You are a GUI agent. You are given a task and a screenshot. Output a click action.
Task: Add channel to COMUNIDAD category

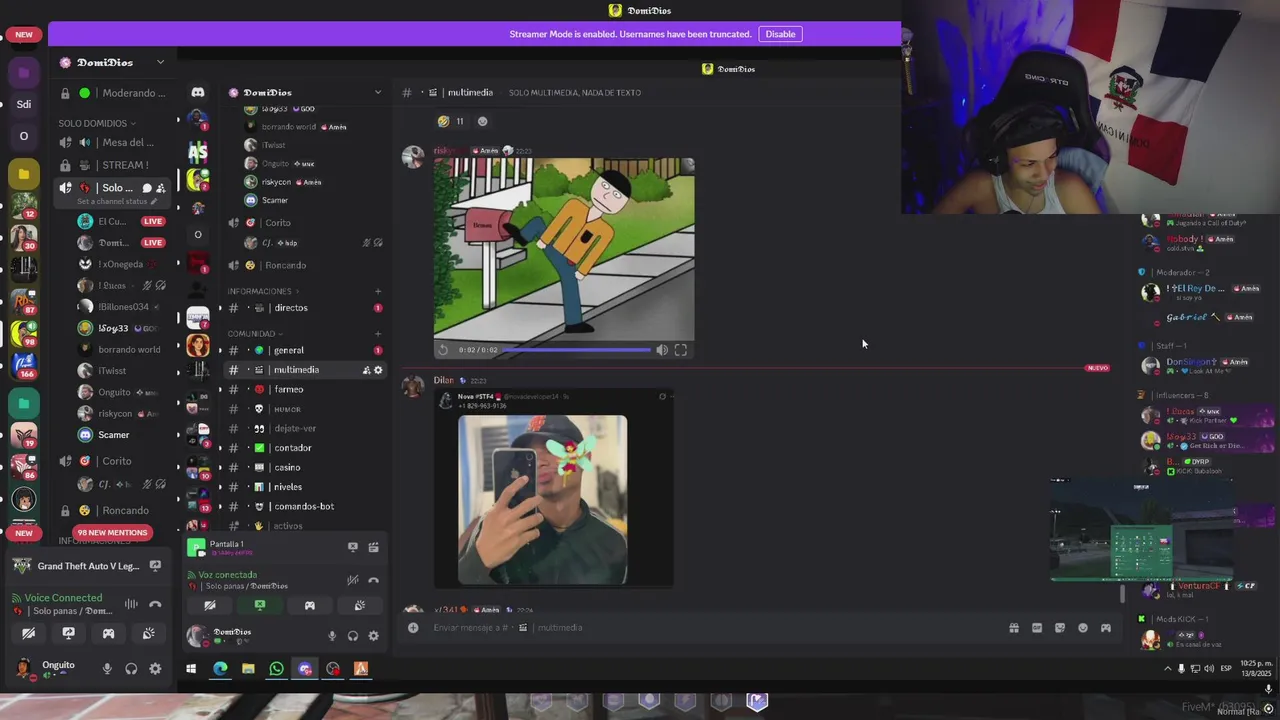pos(378,334)
